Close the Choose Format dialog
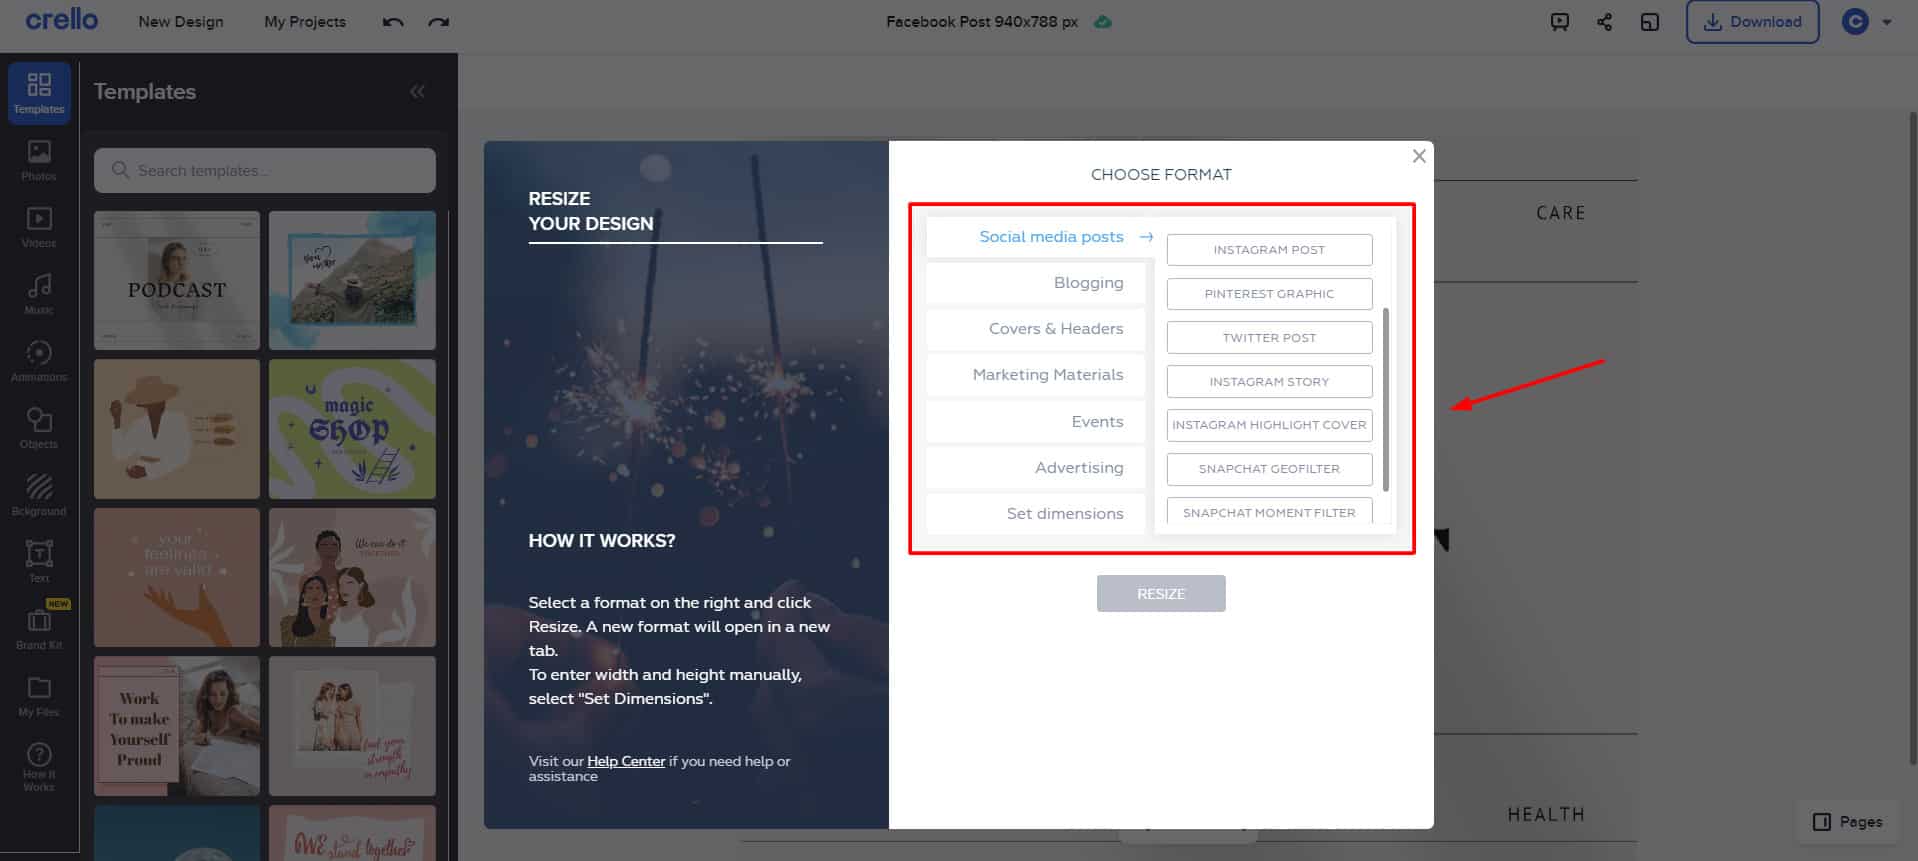Image resolution: width=1918 pixels, height=861 pixels. click(x=1418, y=156)
